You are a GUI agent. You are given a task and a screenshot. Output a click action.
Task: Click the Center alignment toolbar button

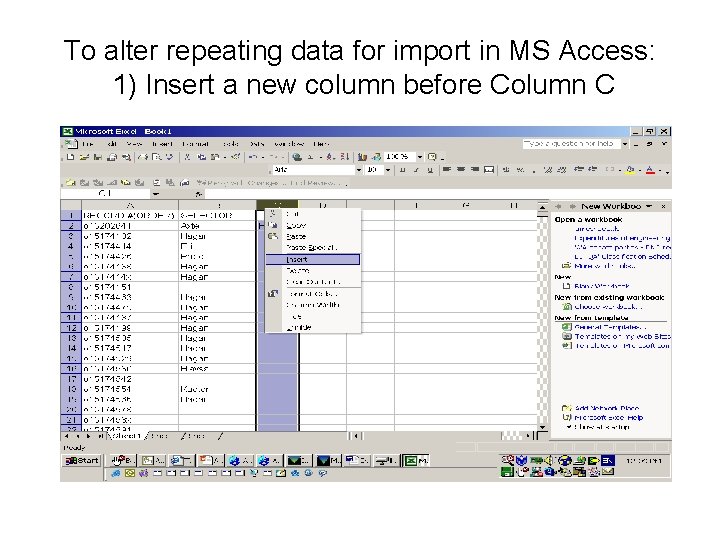[461, 170]
